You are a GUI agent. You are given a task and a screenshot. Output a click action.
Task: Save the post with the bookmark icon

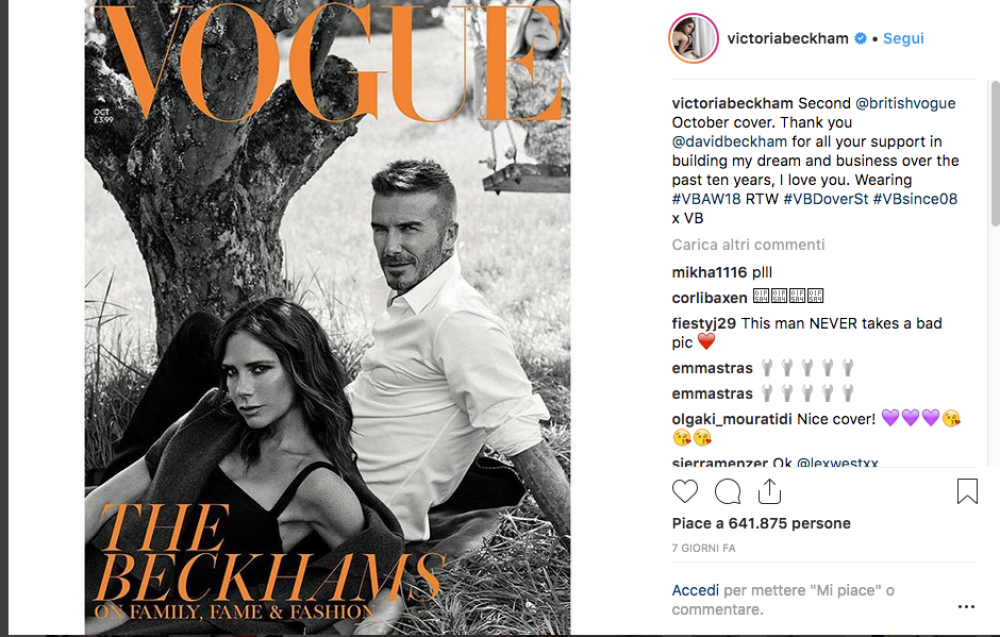point(967,491)
